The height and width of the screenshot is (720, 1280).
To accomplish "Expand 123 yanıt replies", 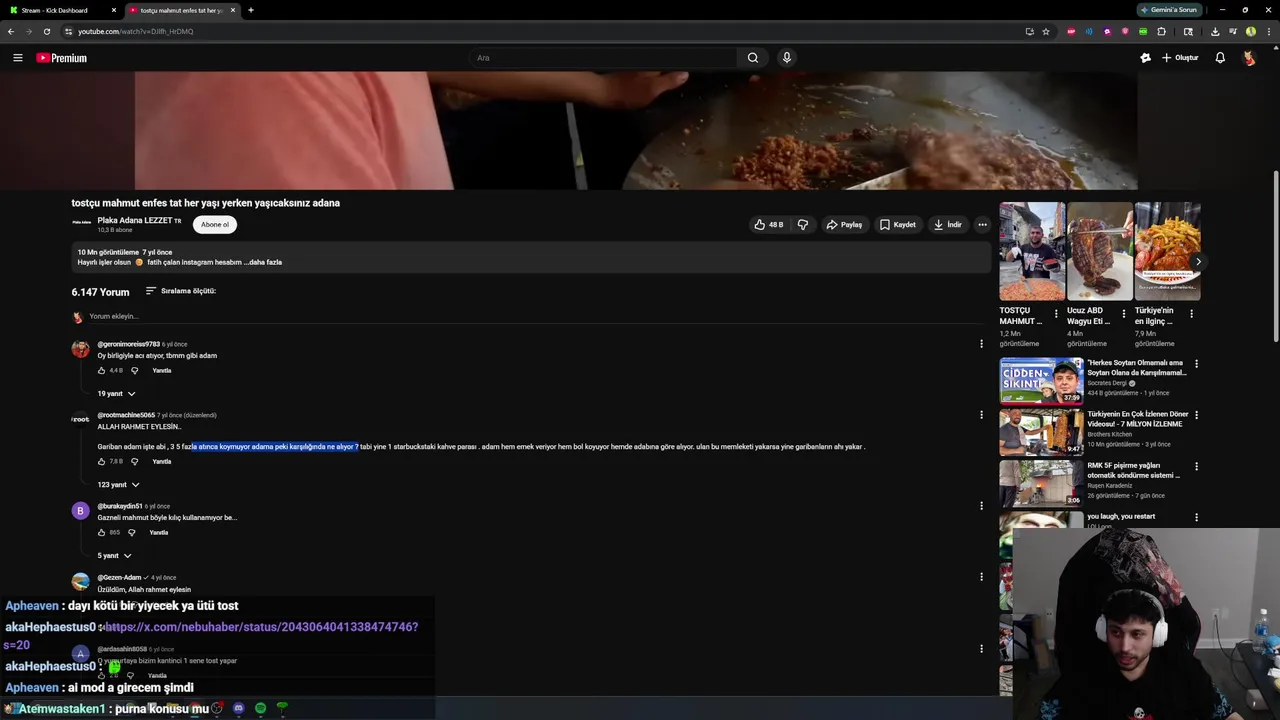I will (118, 484).
